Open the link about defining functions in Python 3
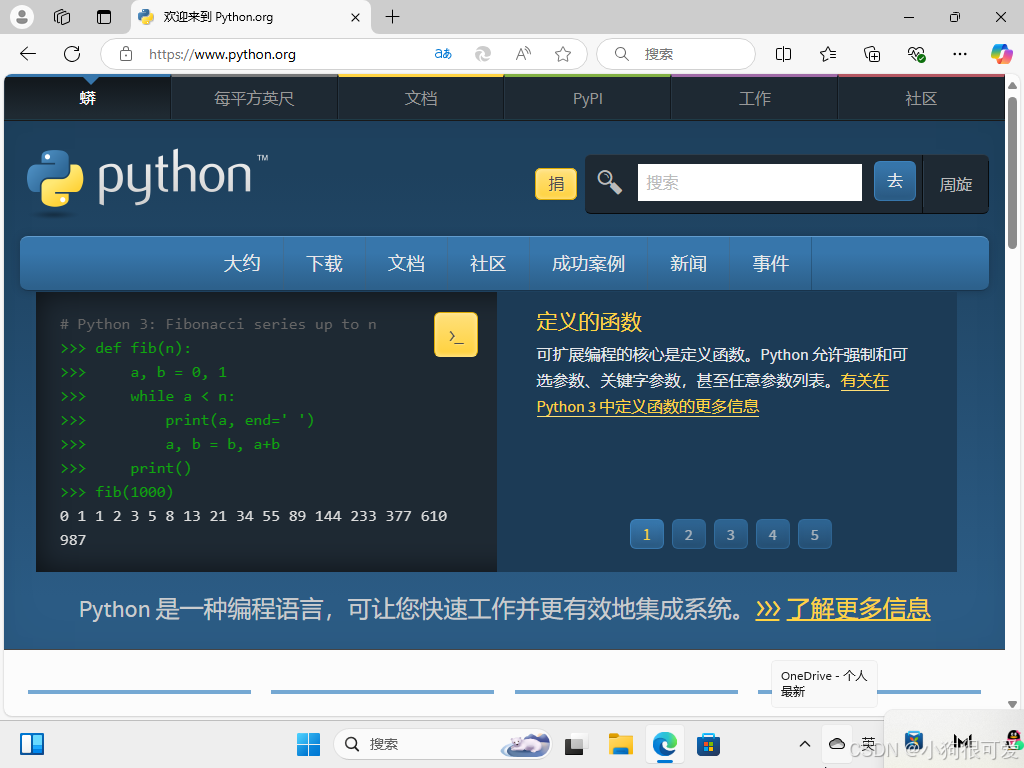Screen dimensions: 1024x768 (712, 394)
